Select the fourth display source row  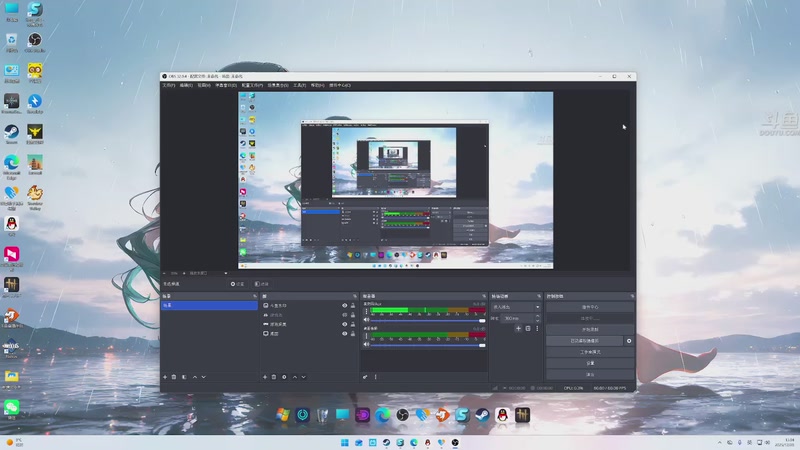(x=309, y=333)
